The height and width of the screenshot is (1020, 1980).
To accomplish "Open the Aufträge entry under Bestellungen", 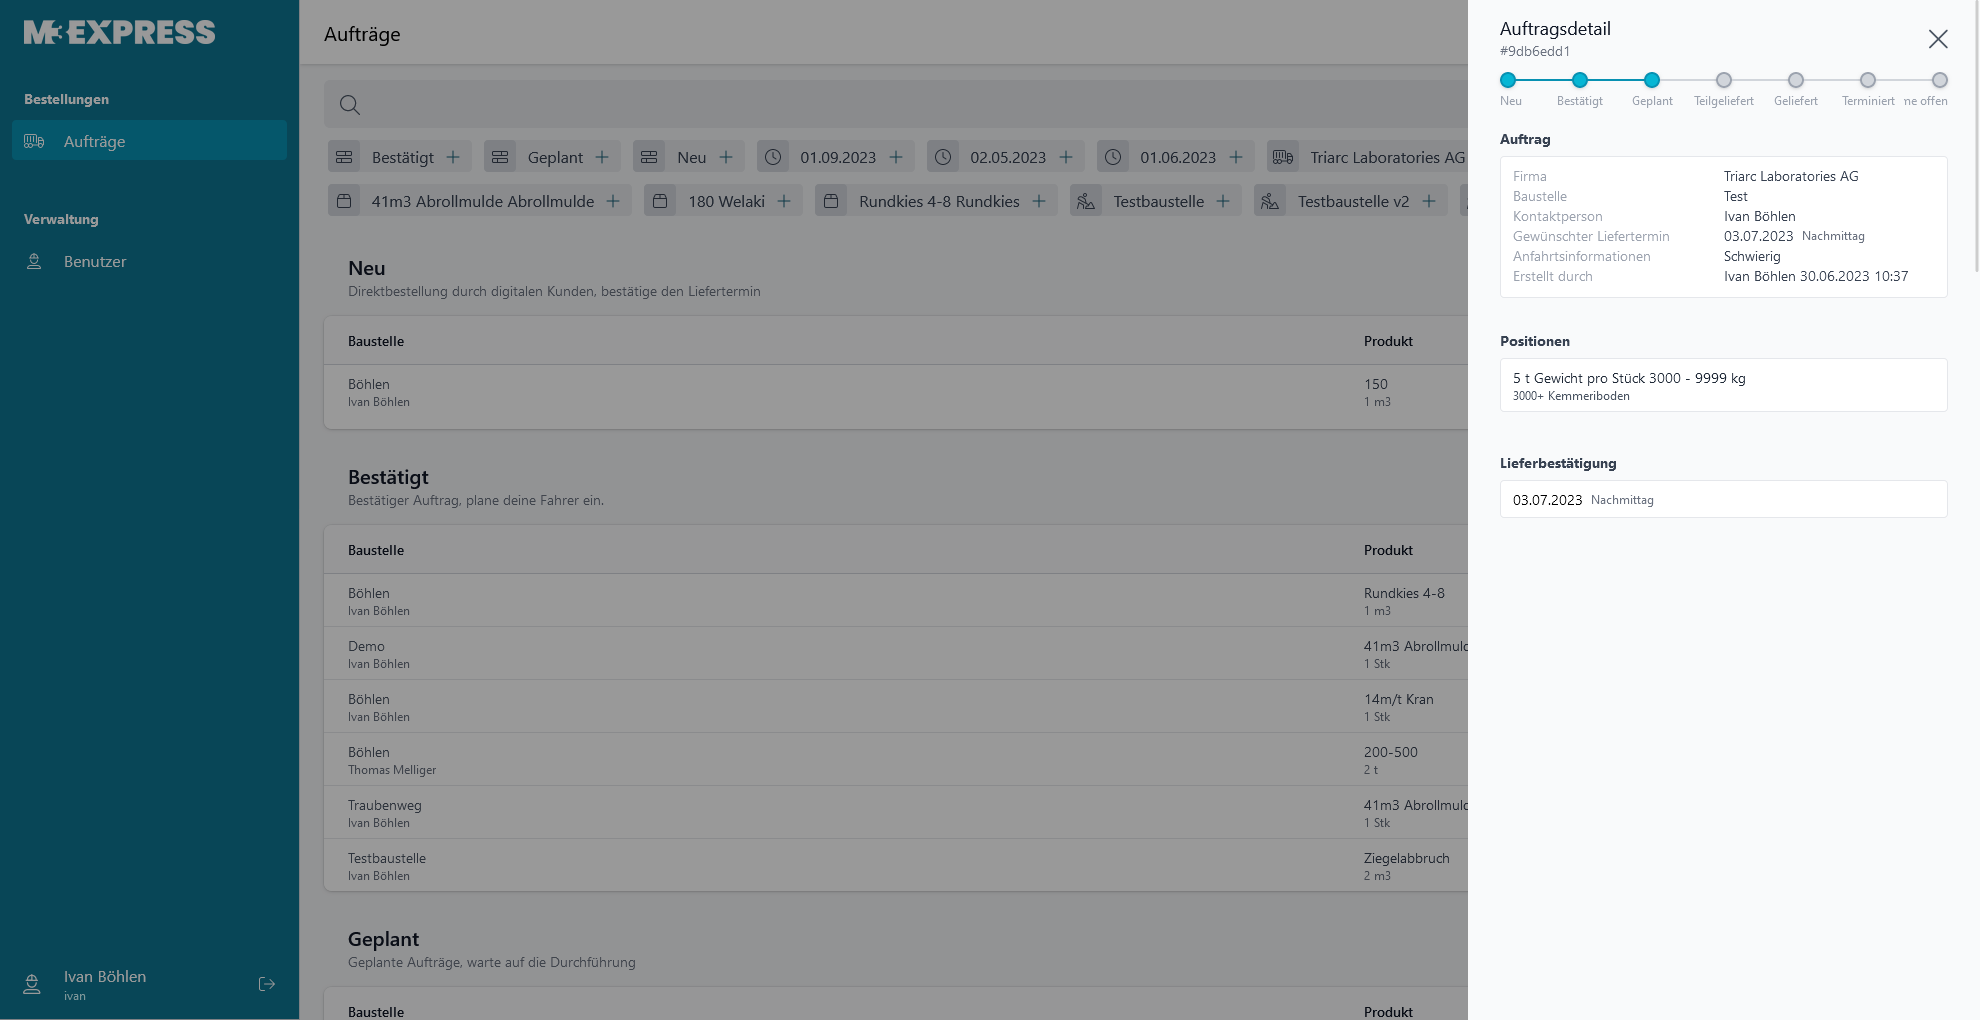I will coord(94,141).
